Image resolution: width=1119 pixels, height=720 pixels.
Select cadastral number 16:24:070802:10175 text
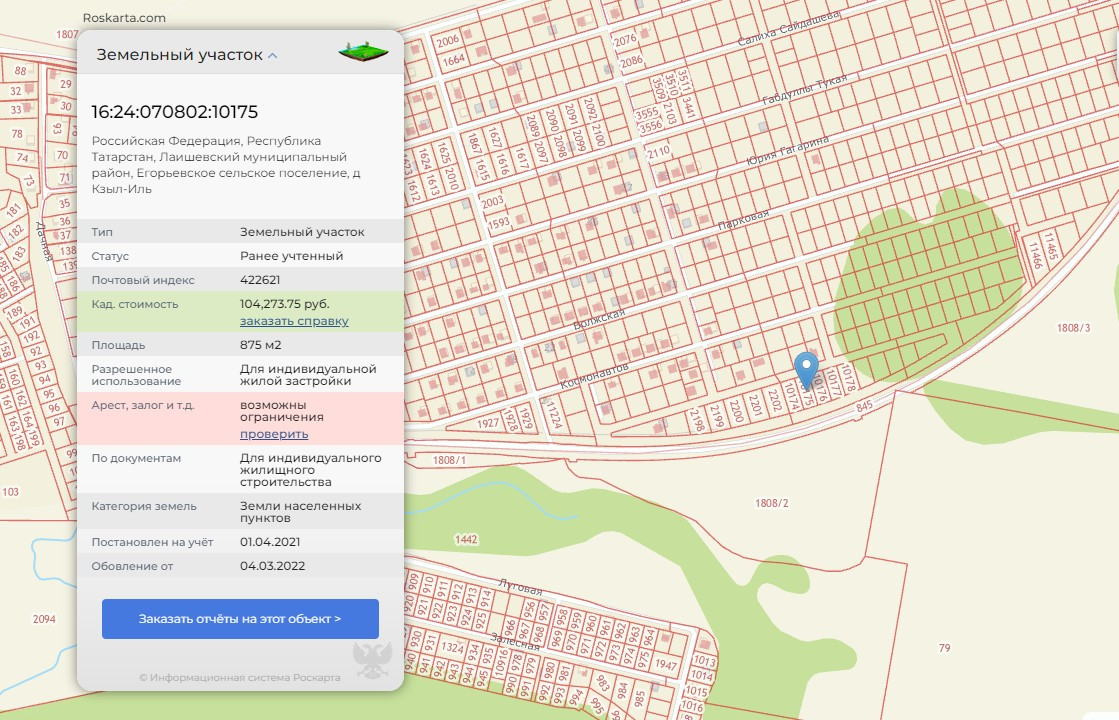coord(175,111)
